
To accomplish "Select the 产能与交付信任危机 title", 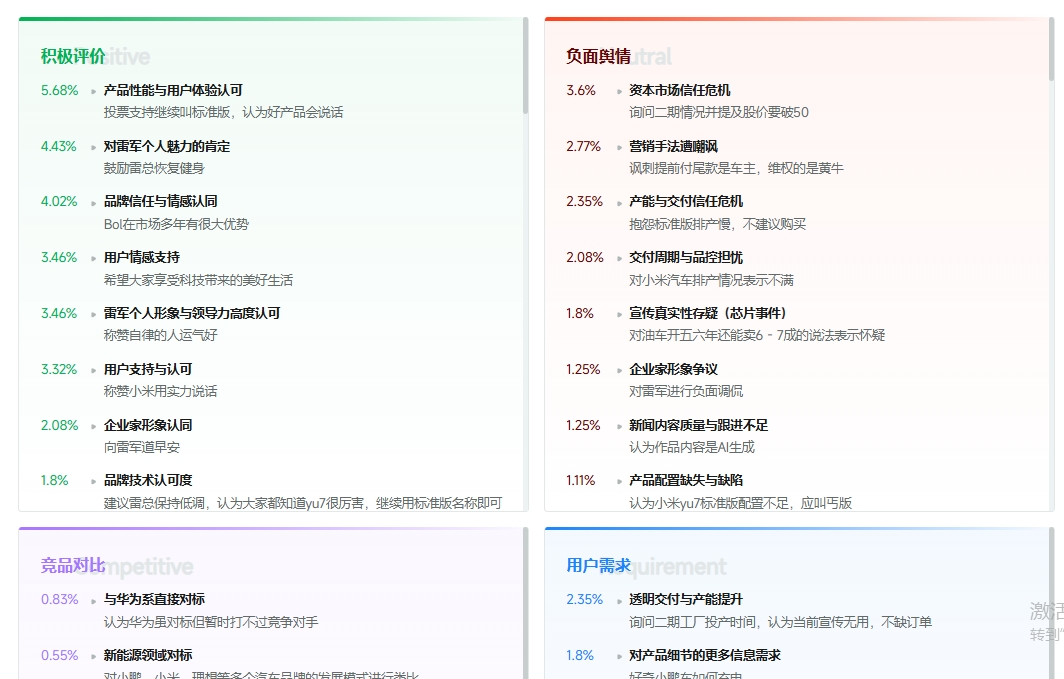I will pyautogui.click(x=686, y=201).
